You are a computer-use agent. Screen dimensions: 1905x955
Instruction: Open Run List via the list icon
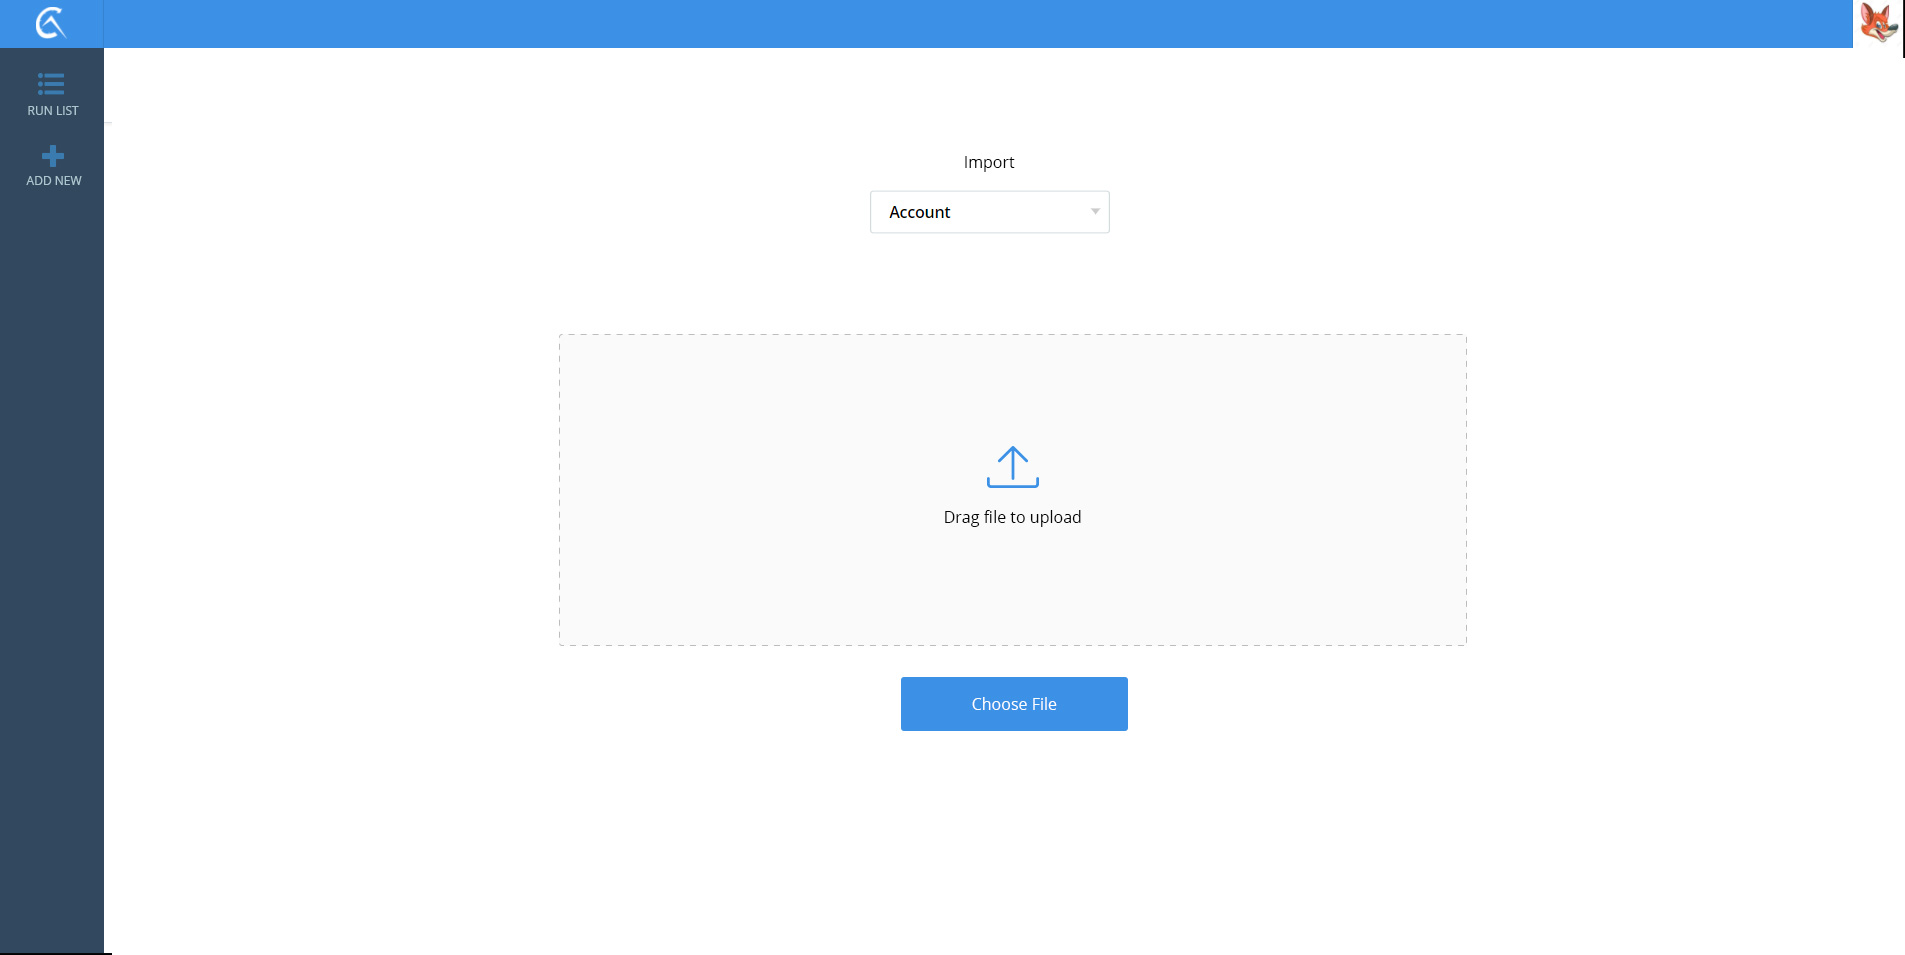point(51,84)
